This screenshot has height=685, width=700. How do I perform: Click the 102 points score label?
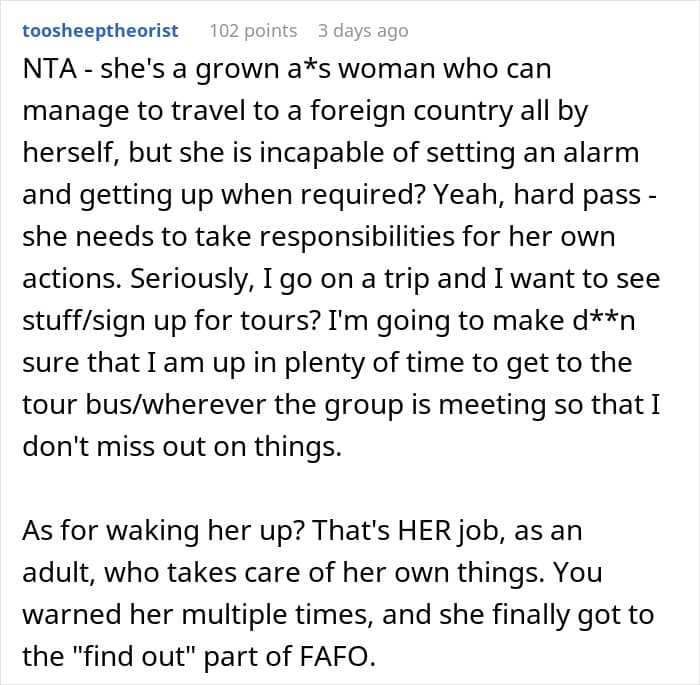click(253, 31)
